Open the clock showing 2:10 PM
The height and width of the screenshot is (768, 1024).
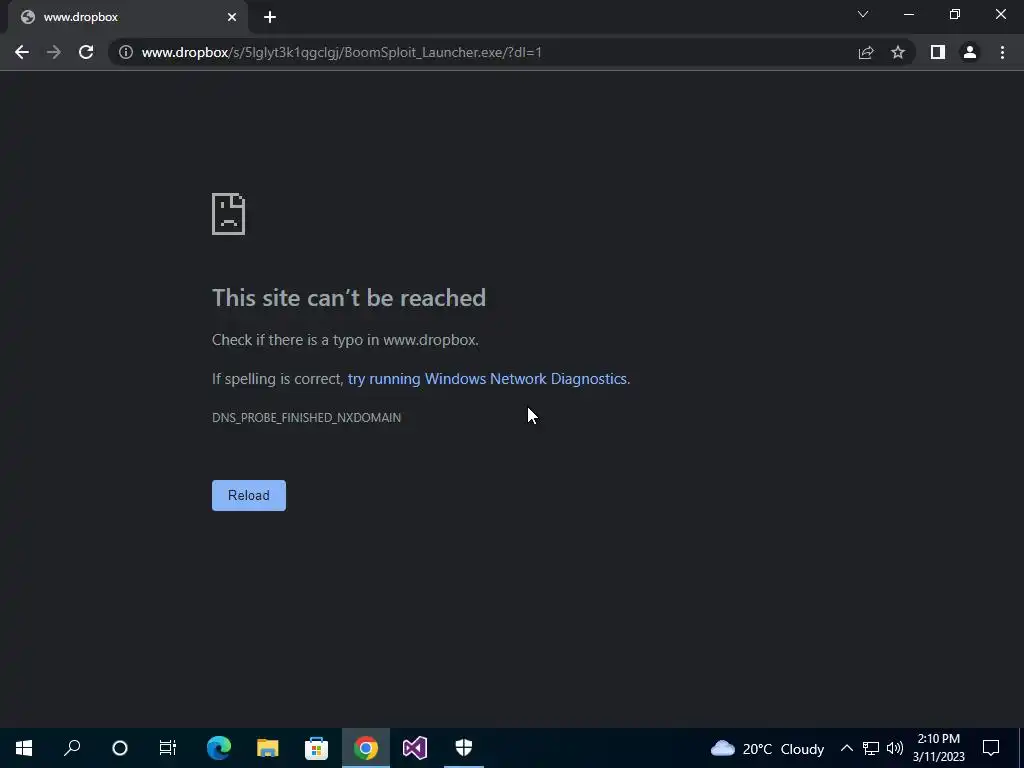938,748
